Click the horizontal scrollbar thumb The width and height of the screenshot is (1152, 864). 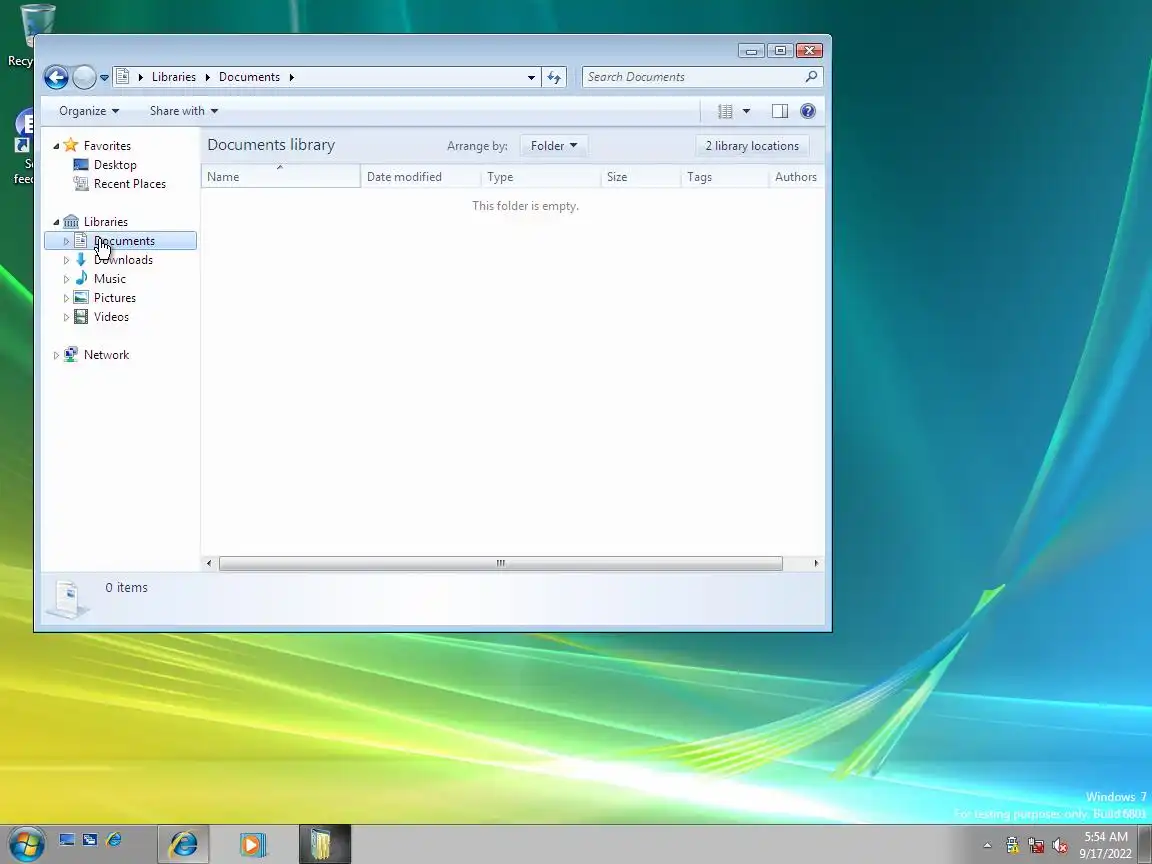click(x=500, y=564)
